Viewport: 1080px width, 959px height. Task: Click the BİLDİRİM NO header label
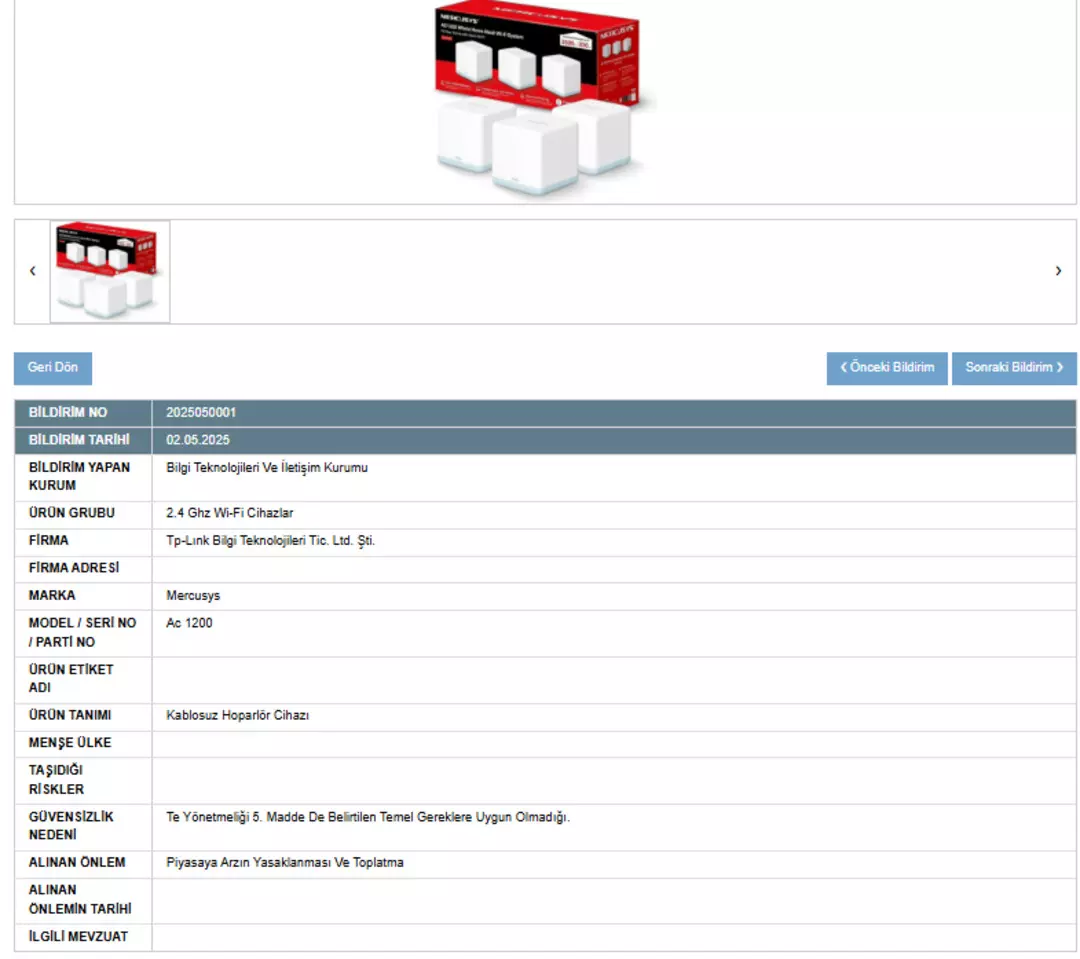click(x=68, y=413)
